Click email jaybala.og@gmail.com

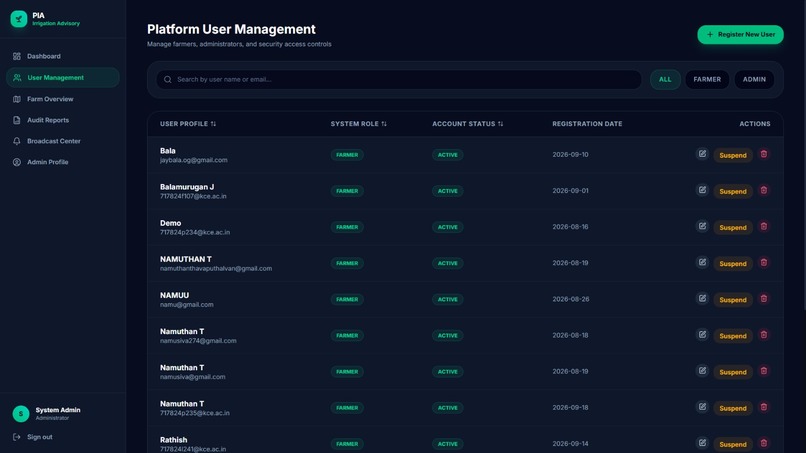(x=193, y=160)
